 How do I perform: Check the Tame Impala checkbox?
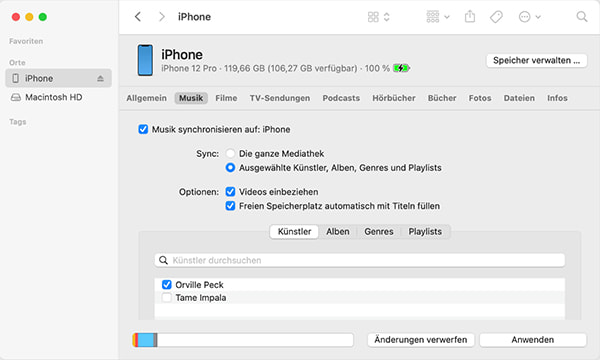pyautogui.click(x=166, y=298)
